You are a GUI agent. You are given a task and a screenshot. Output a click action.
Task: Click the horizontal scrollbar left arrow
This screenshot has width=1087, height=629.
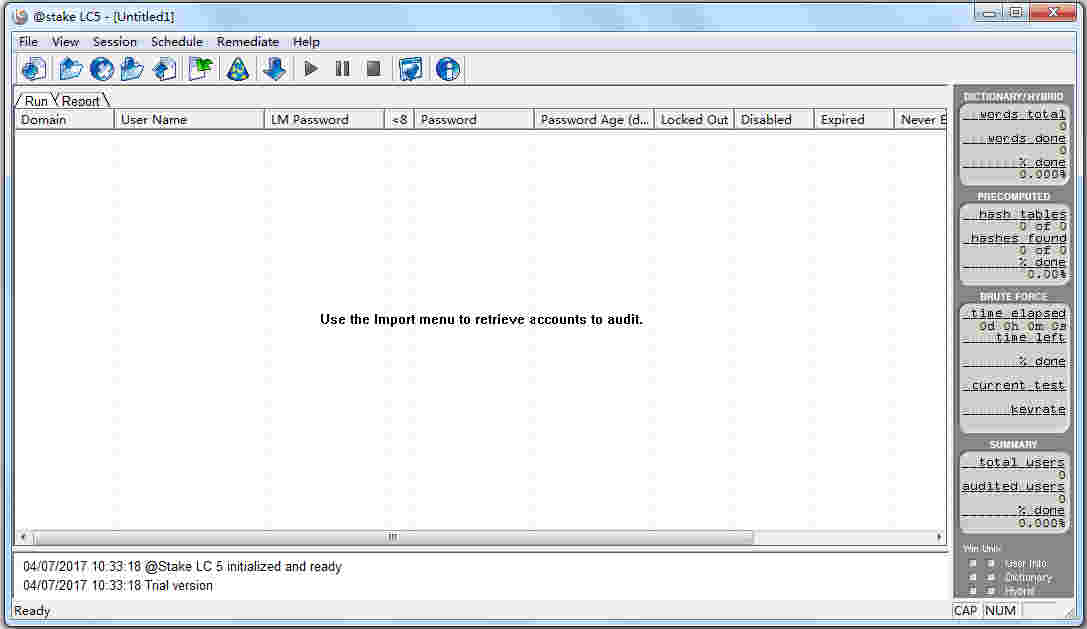coord(24,537)
